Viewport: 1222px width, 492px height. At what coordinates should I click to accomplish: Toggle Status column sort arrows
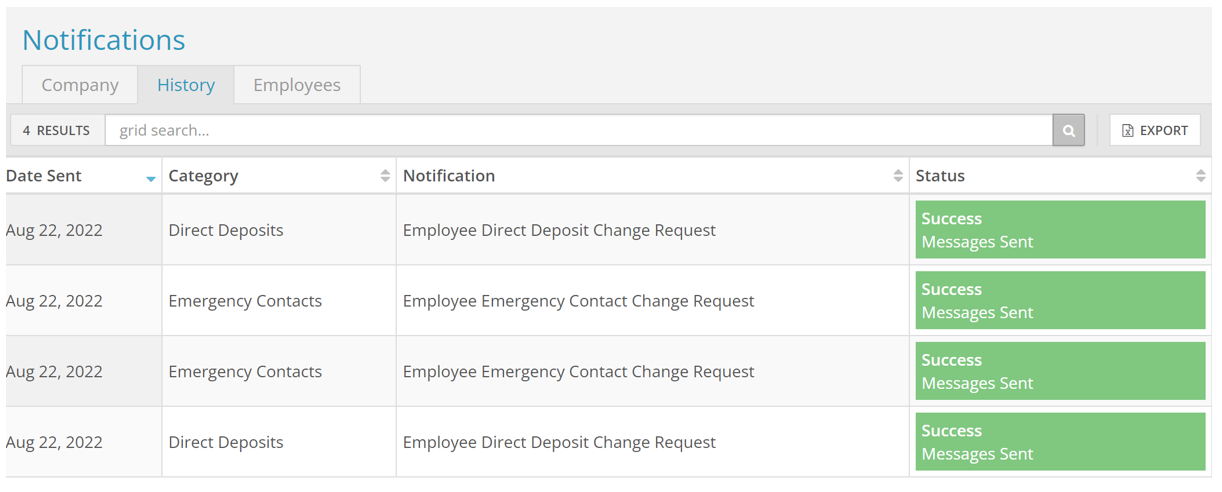point(1200,176)
